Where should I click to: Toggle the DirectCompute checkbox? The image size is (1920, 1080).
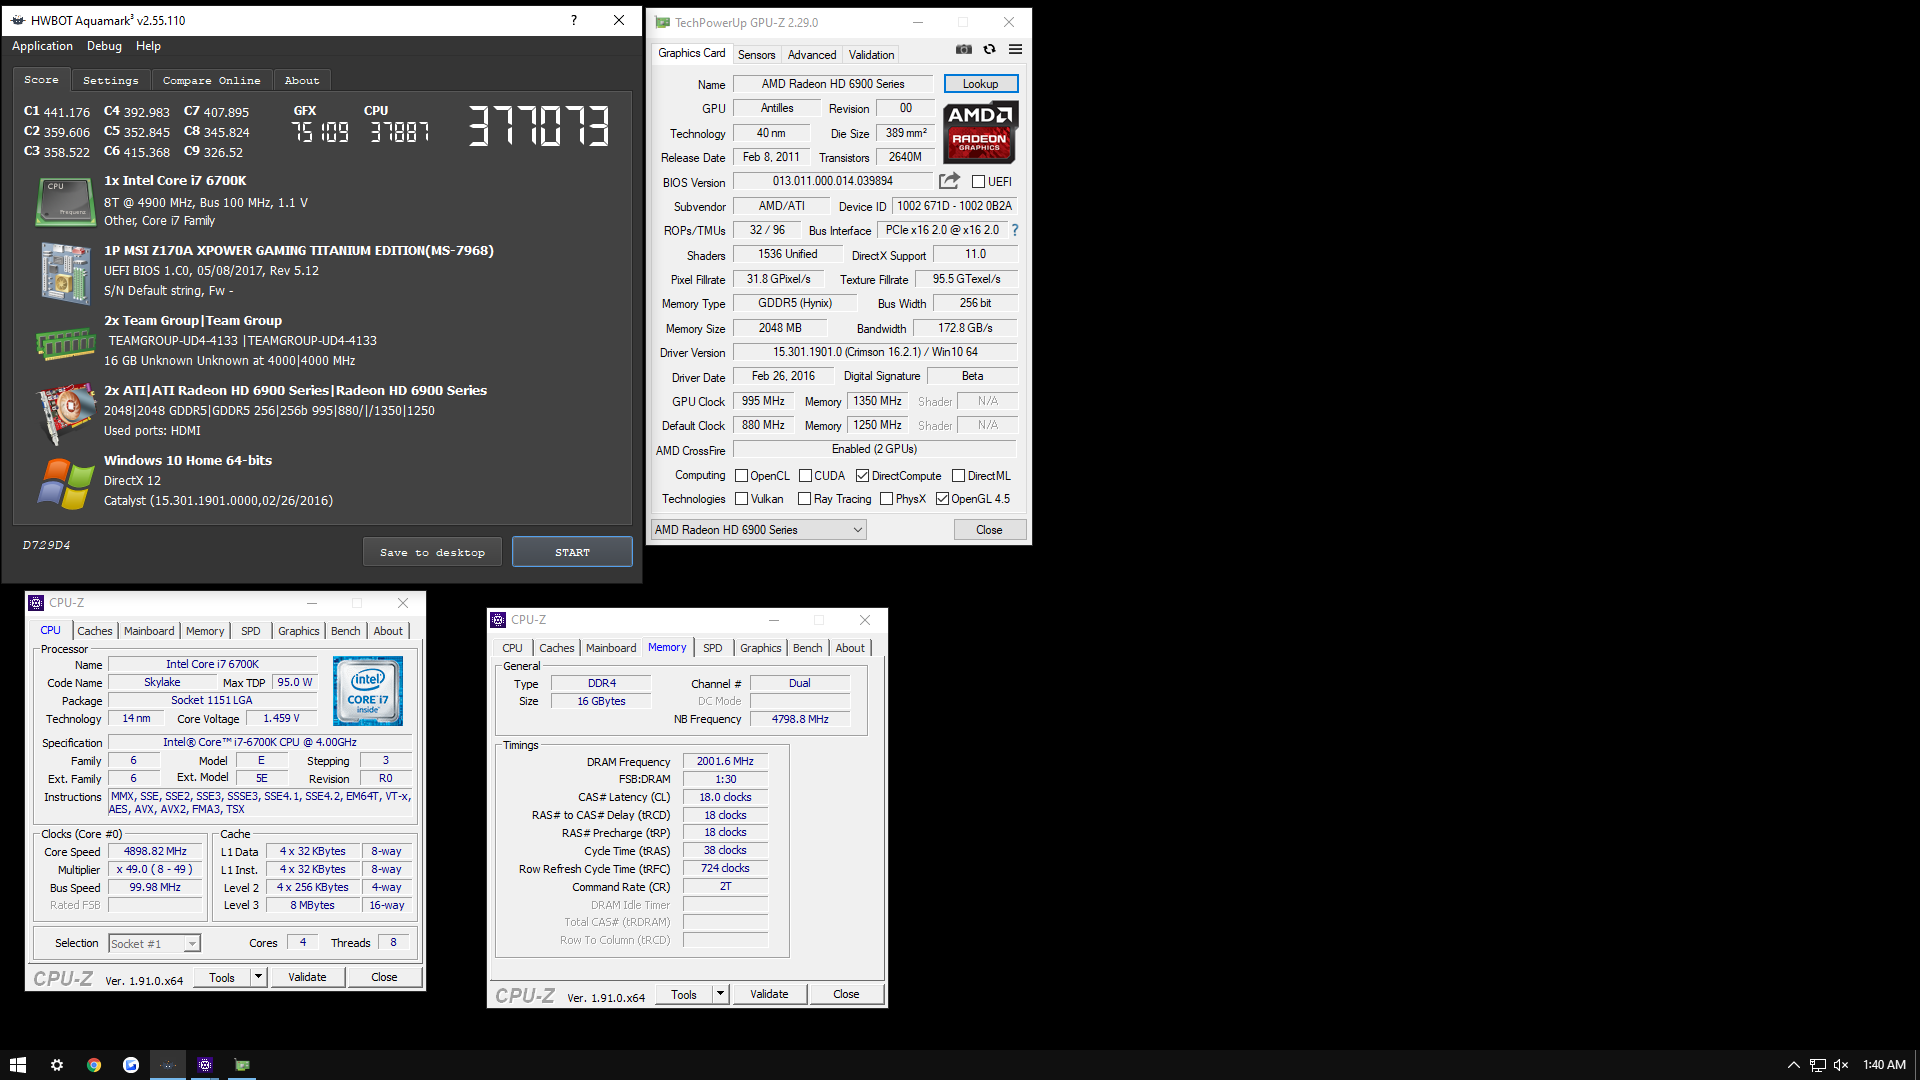point(862,476)
